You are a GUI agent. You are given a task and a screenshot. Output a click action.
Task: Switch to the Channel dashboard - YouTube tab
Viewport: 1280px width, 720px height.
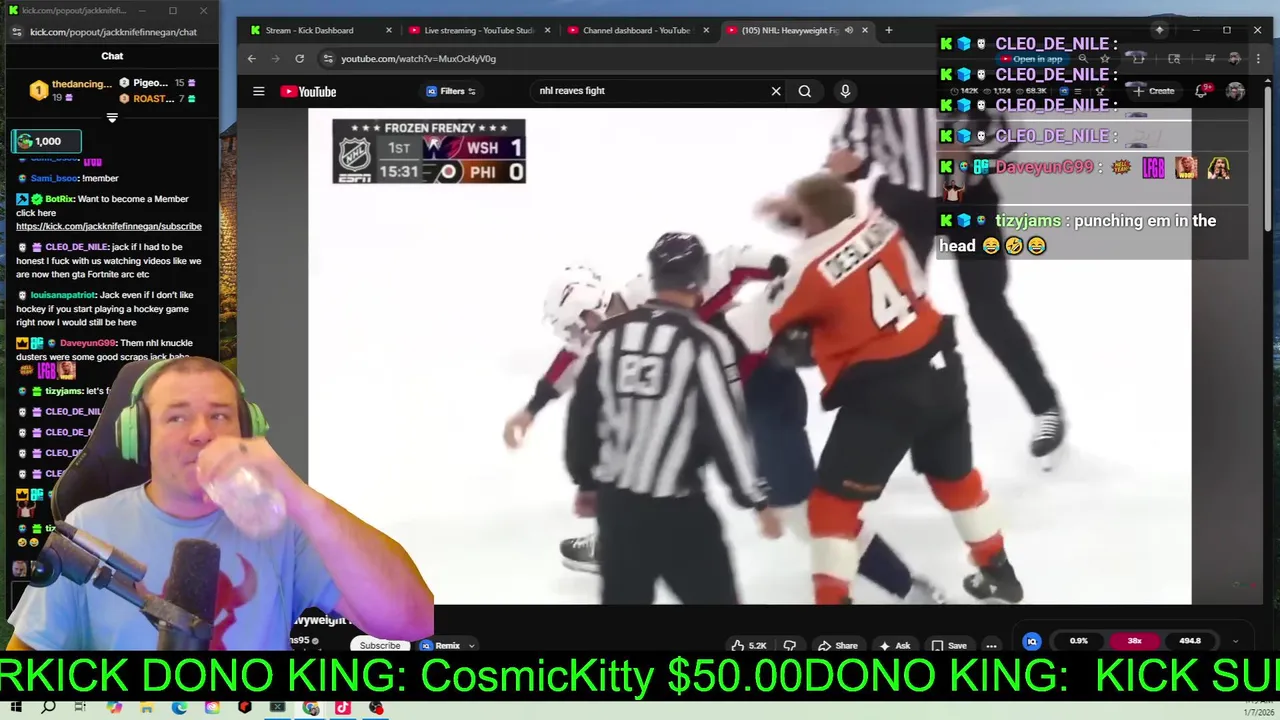click(636, 30)
